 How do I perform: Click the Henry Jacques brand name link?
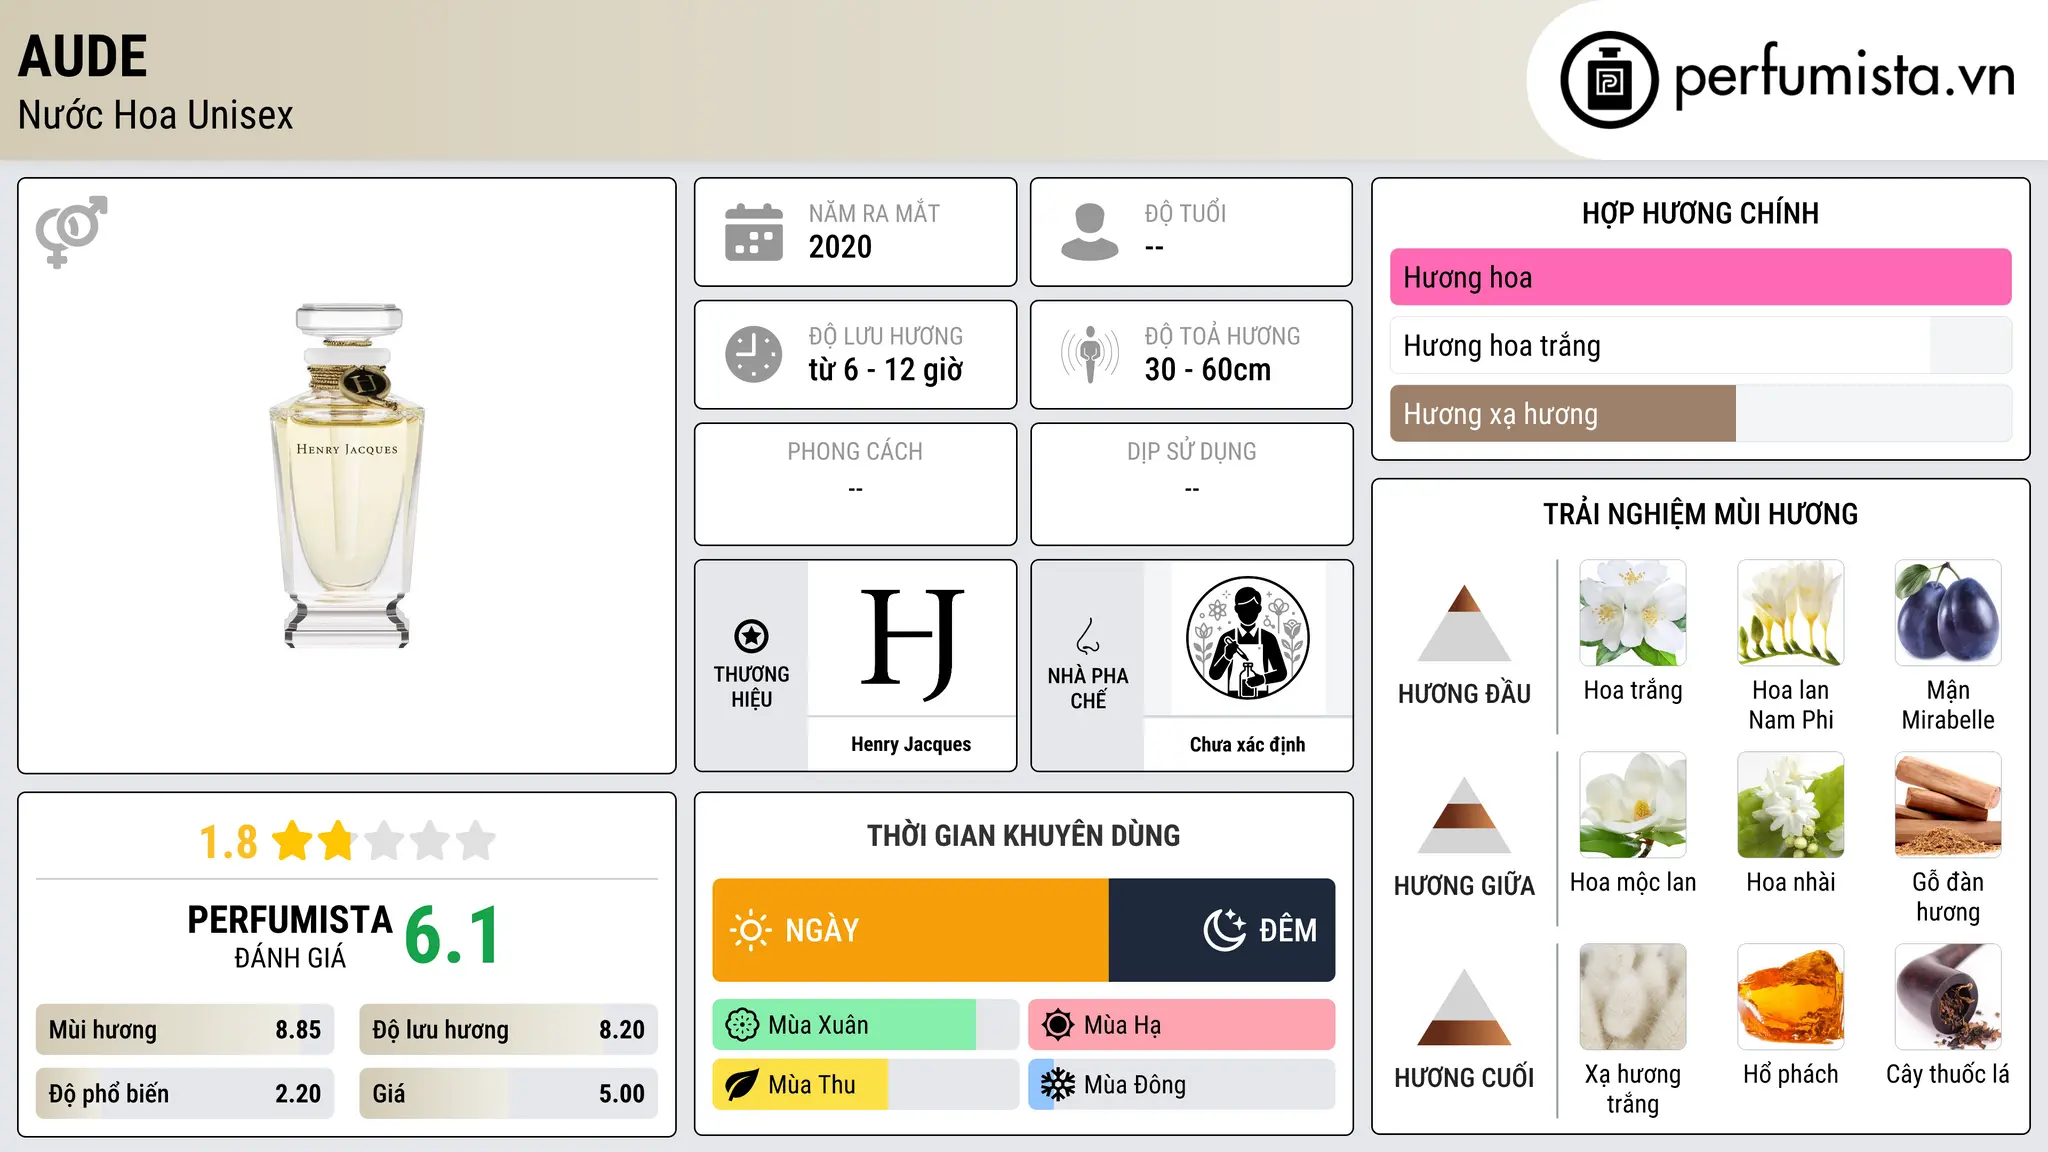[x=911, y=744]
